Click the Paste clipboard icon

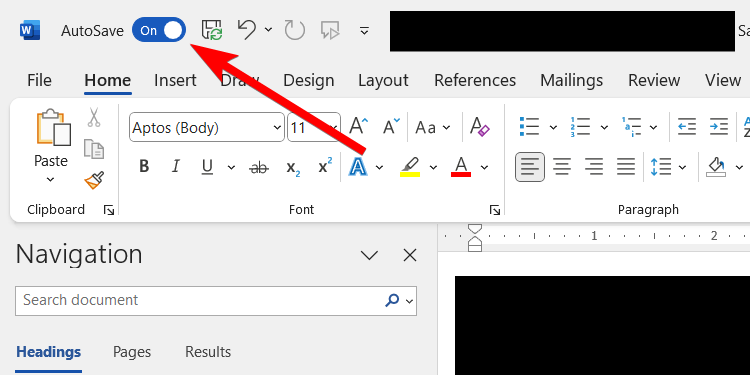coord(53,127)
